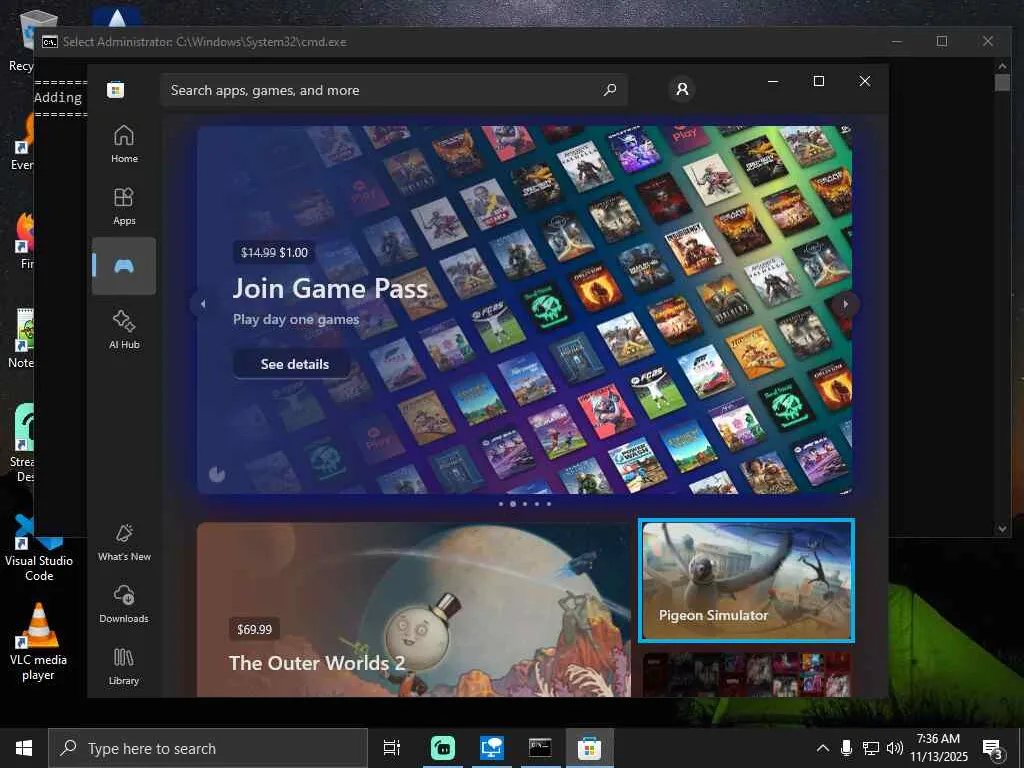Switch to cmd from the taskbar

click(x=540, y=748)
